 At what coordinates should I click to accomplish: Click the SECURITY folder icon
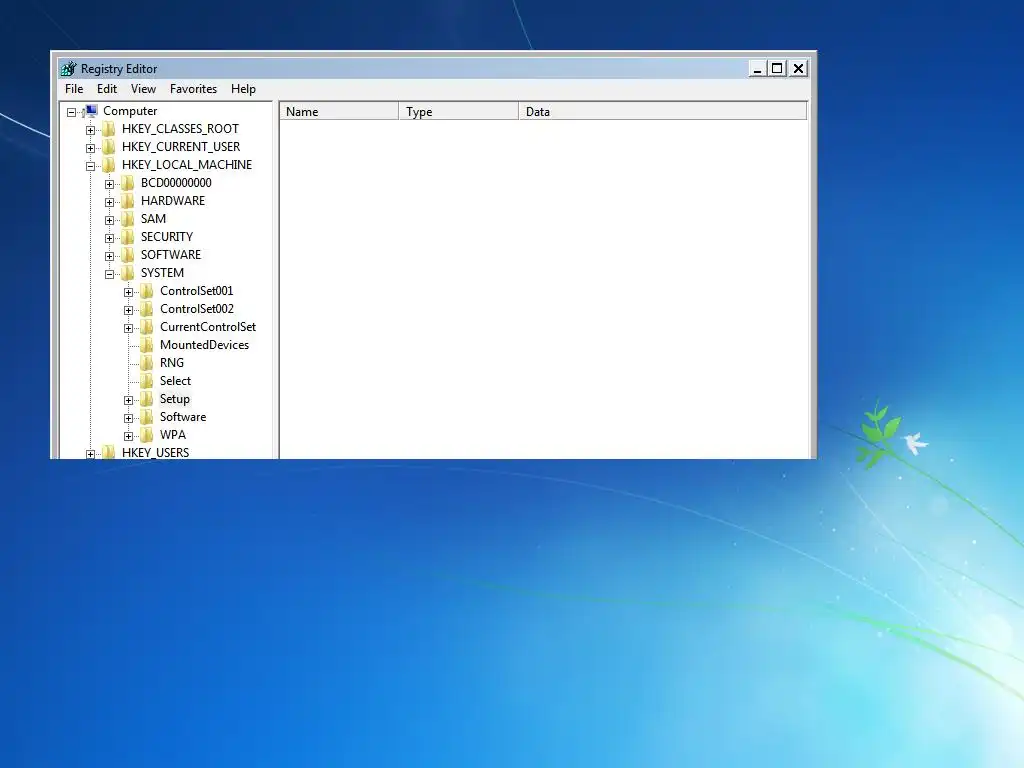tap(128, 236)
